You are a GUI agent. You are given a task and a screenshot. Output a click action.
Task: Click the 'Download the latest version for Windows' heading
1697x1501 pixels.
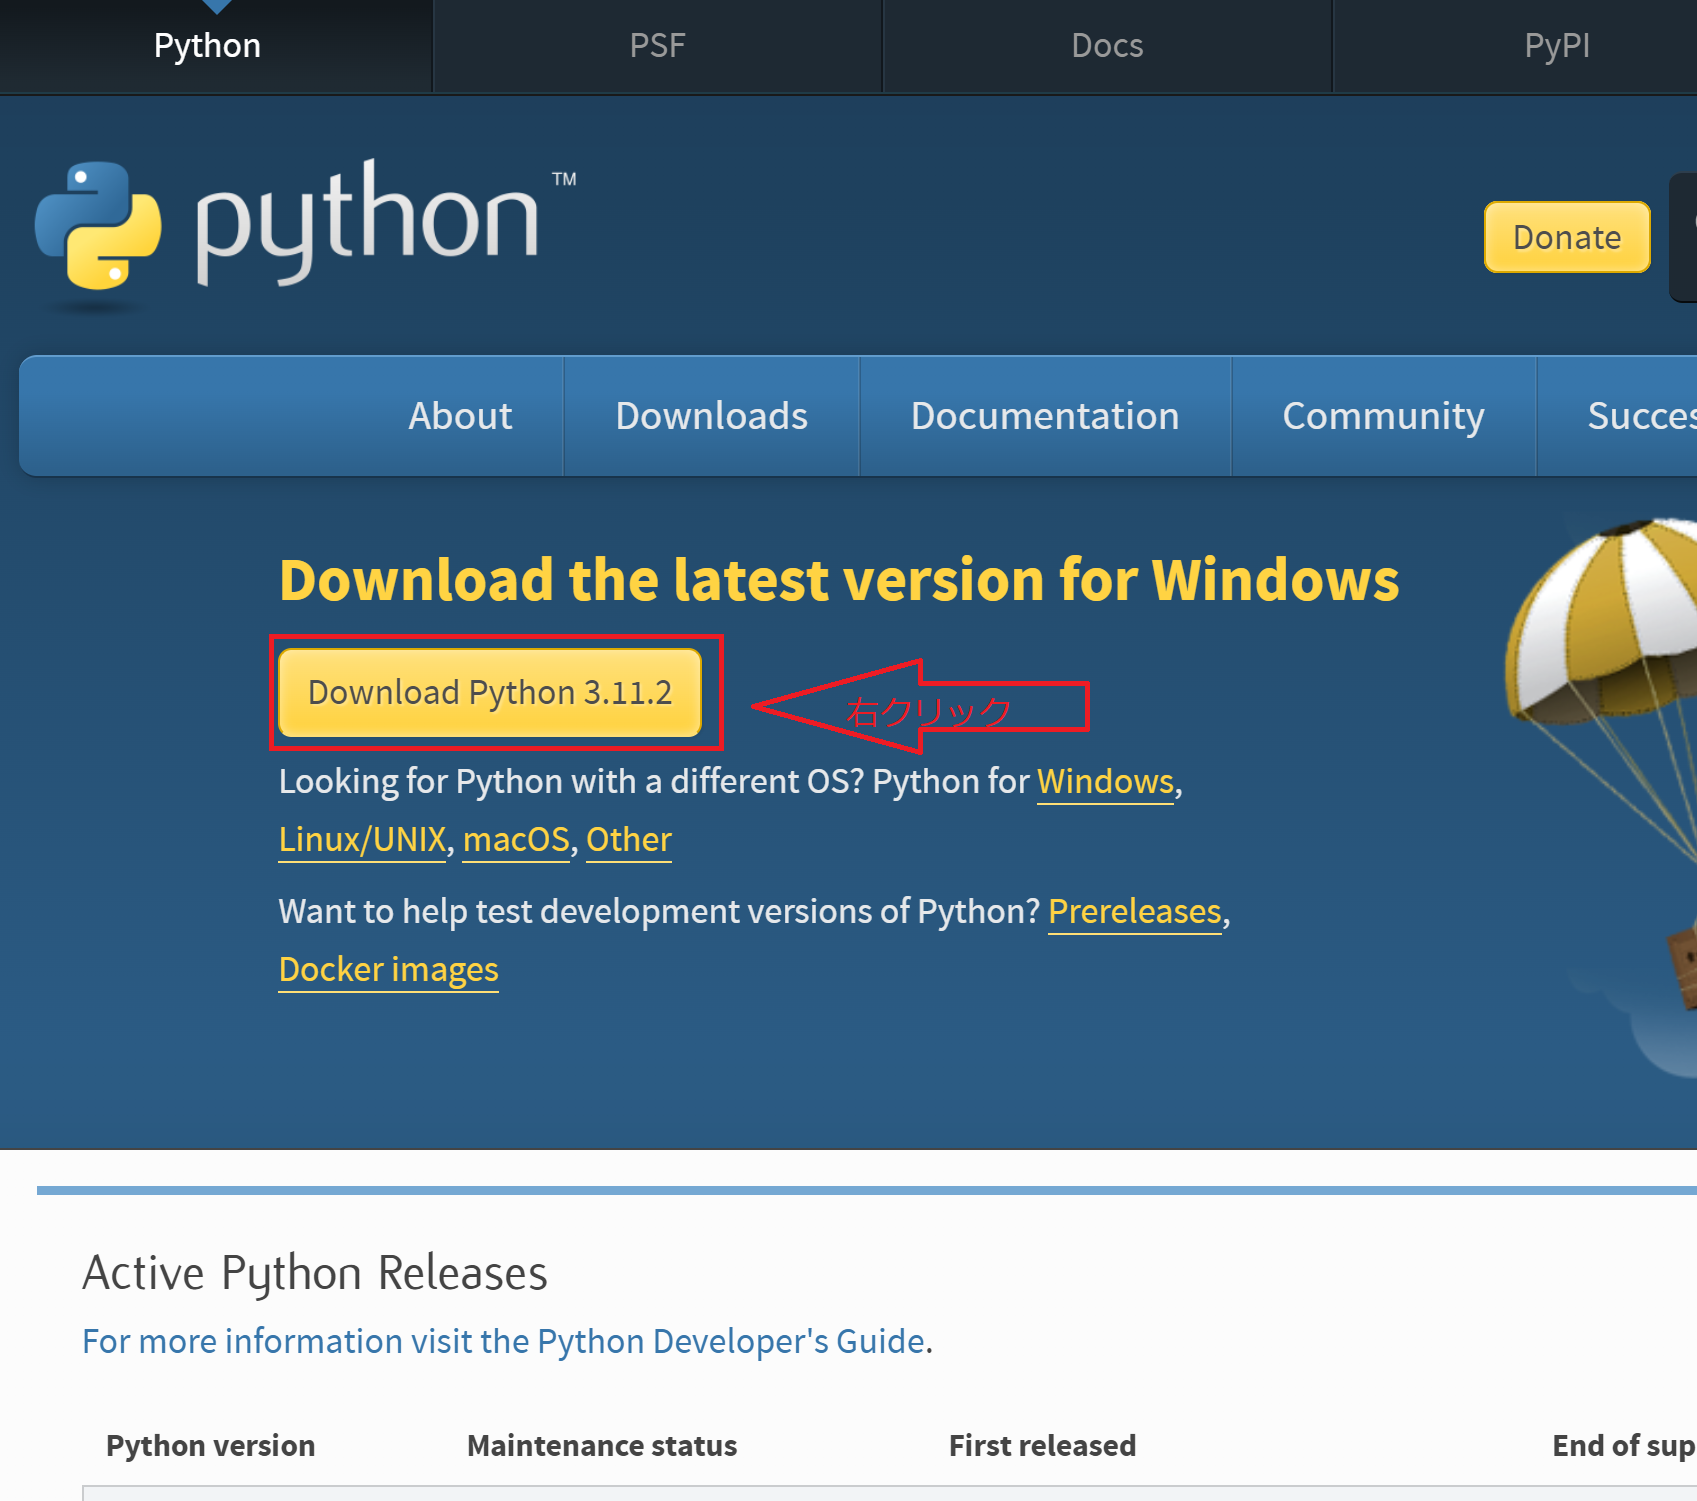pyautogui.click(x=839, y=580)
